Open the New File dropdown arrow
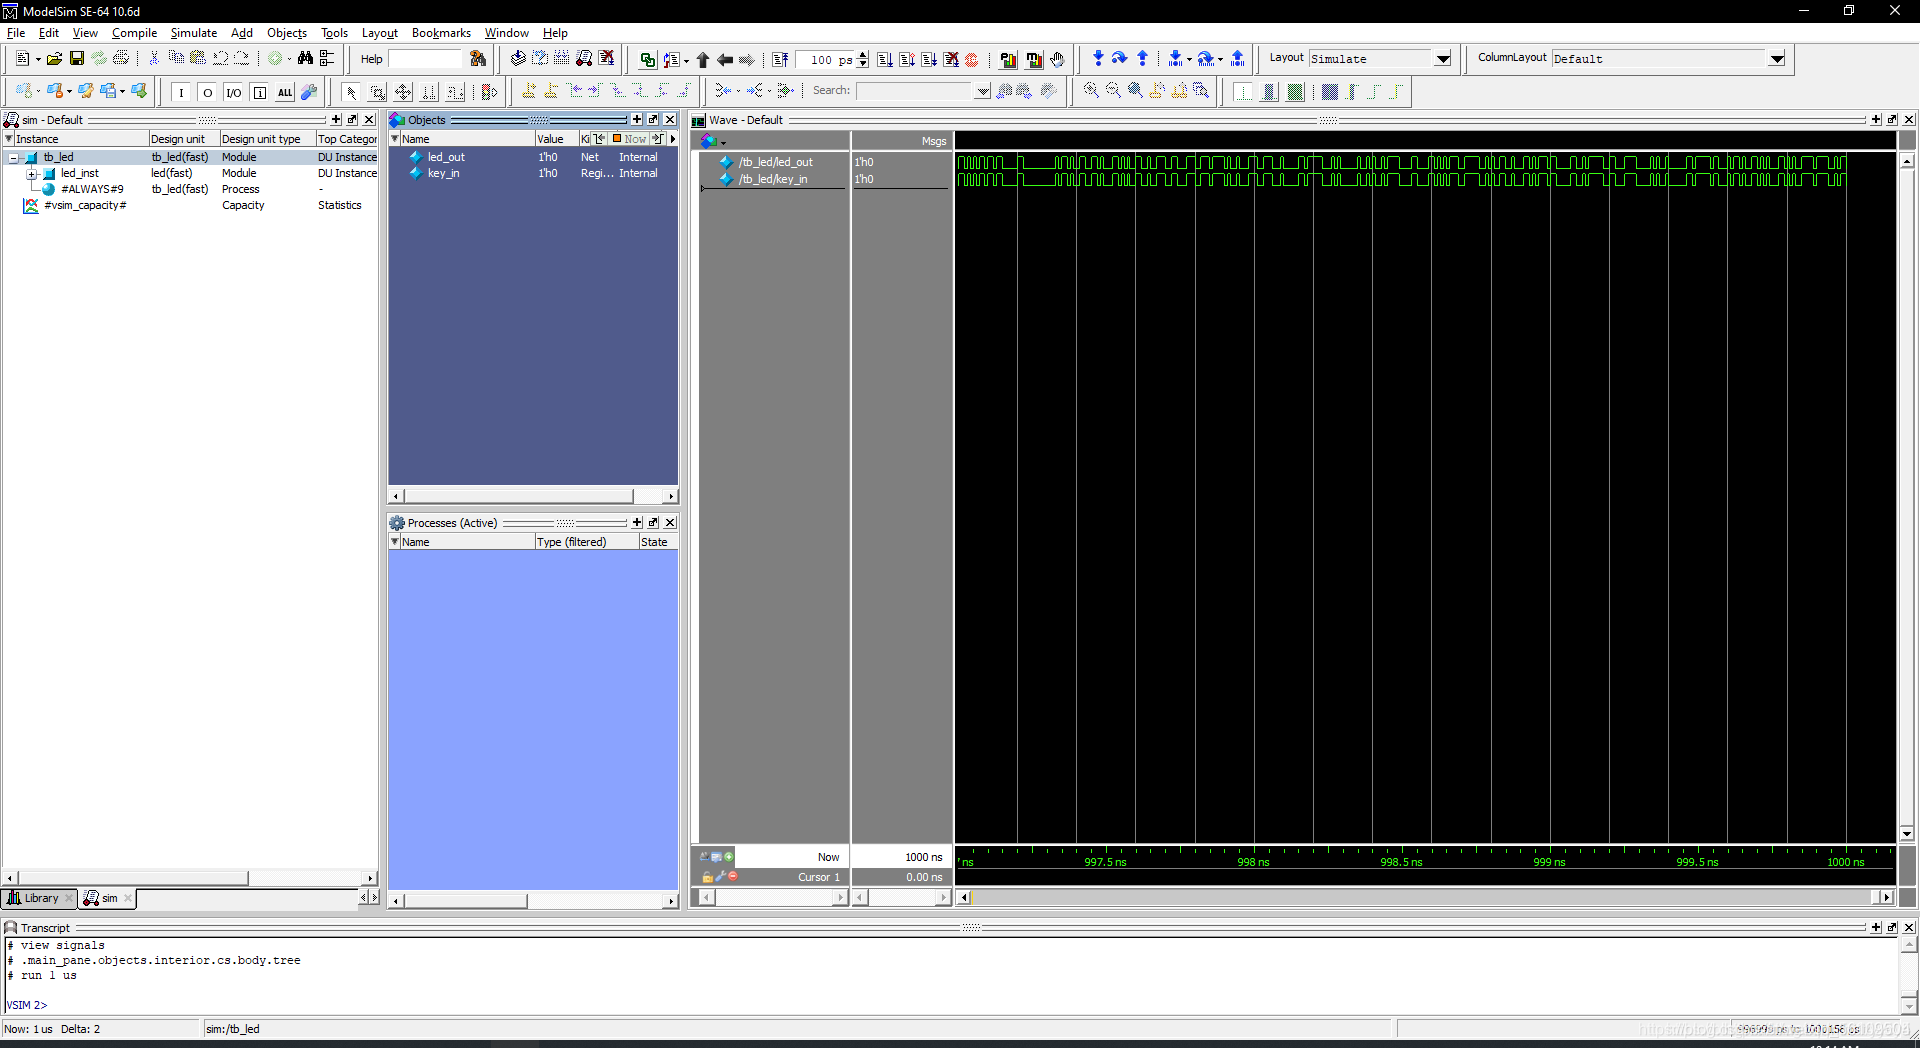Viewport: 1920px width, 1048px height. click(x=37, y=60)
